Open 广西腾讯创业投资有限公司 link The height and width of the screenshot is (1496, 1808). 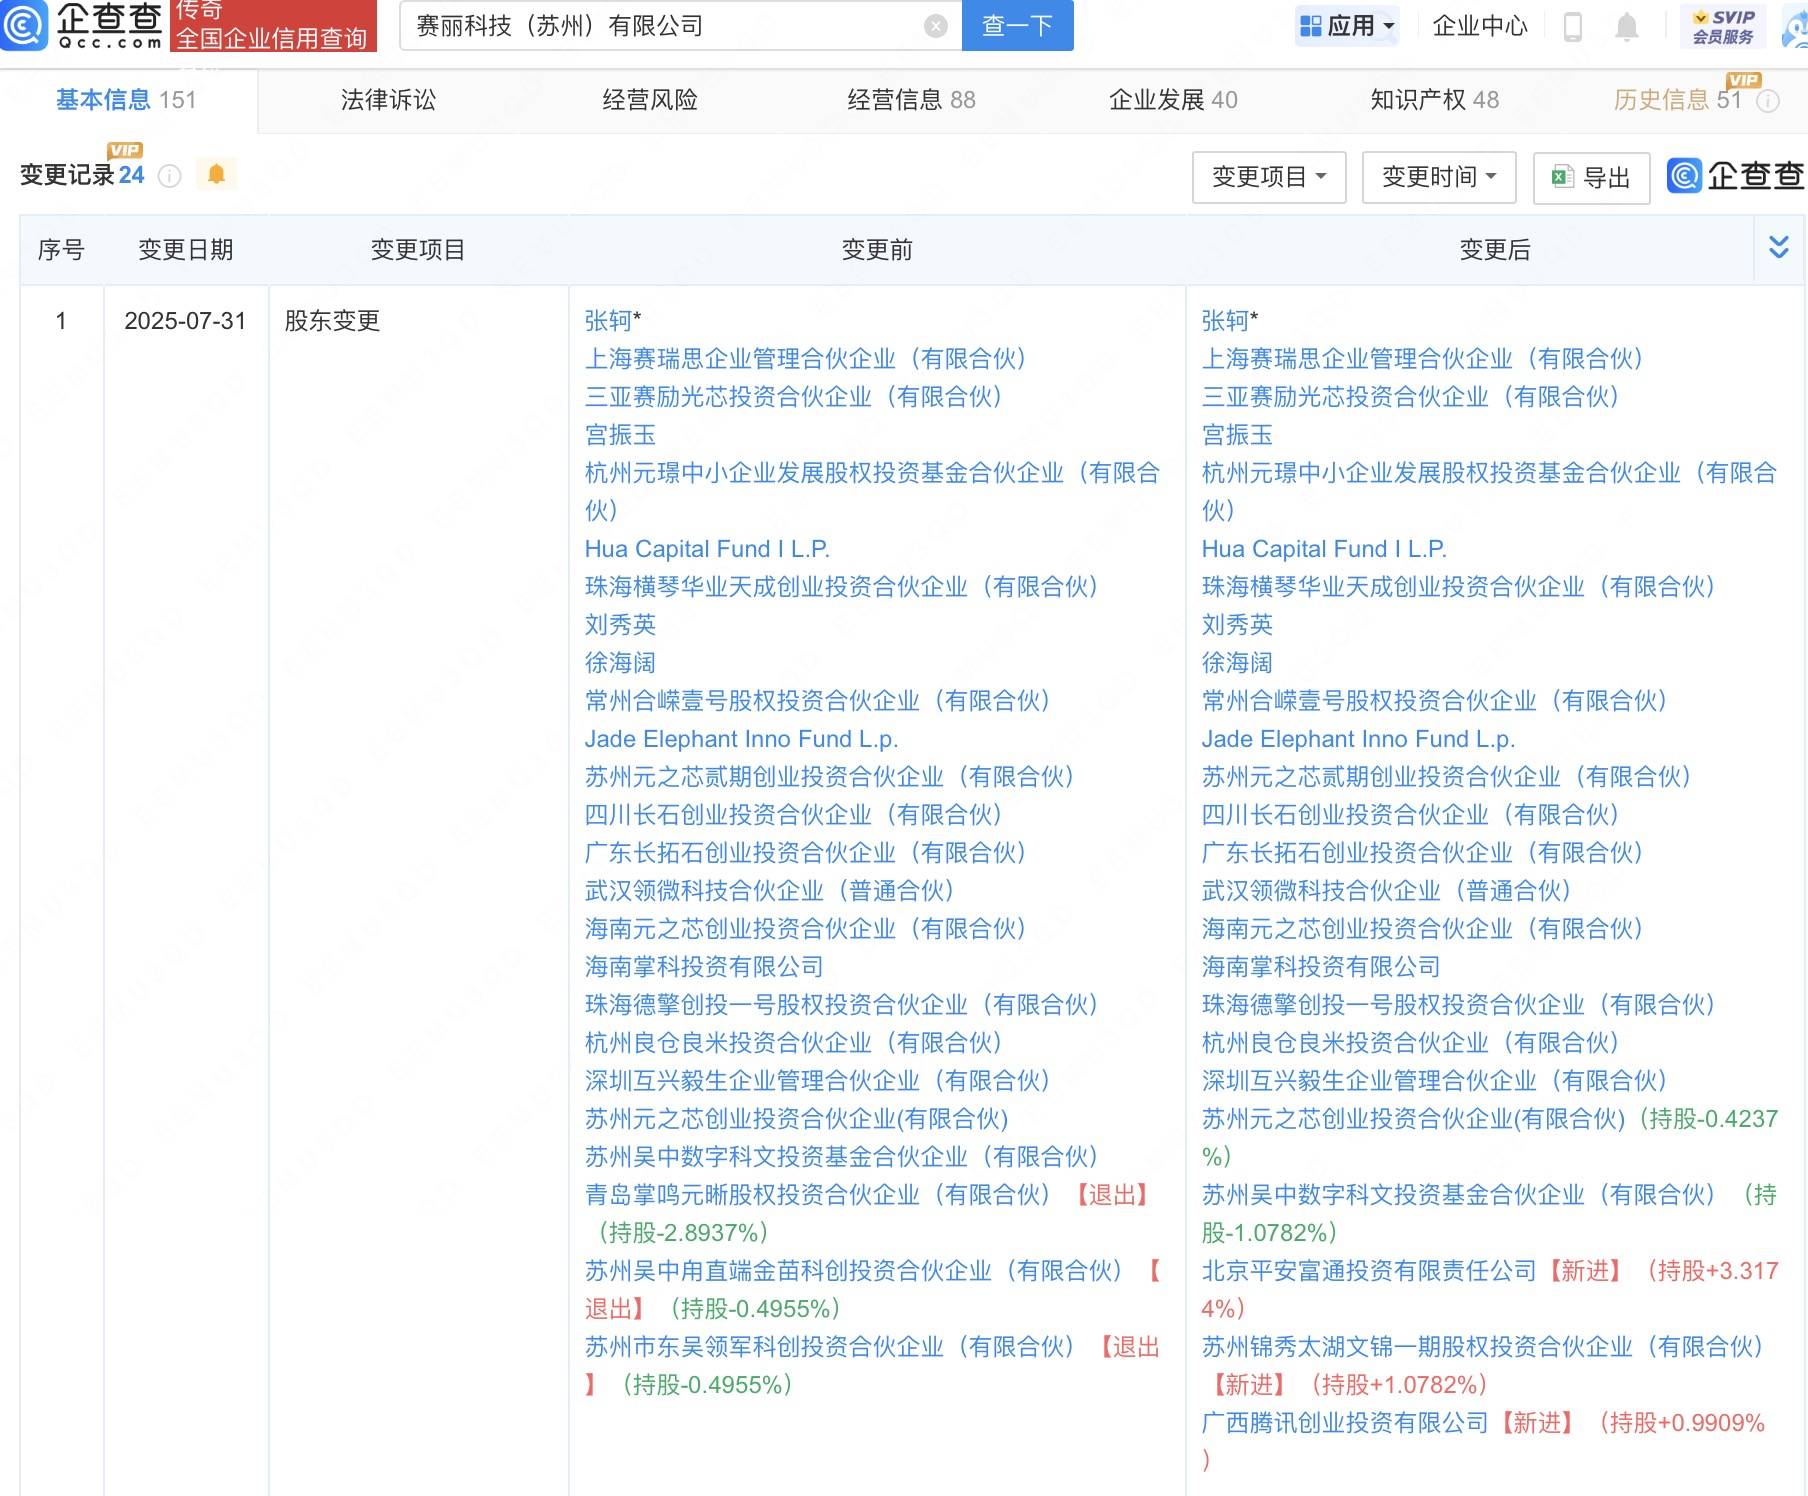pos(1345,1423)
